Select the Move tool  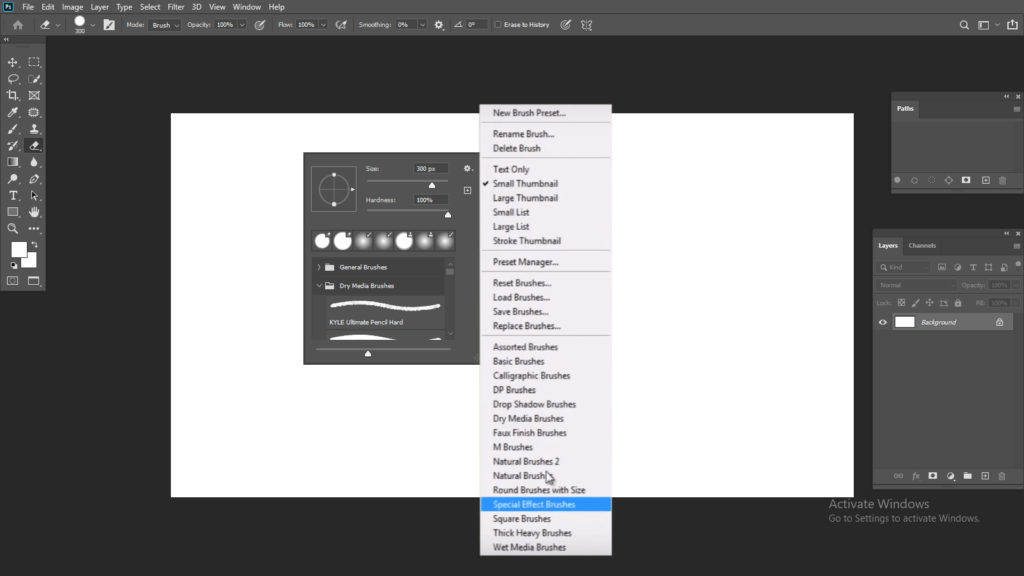(x=12, y=62)
